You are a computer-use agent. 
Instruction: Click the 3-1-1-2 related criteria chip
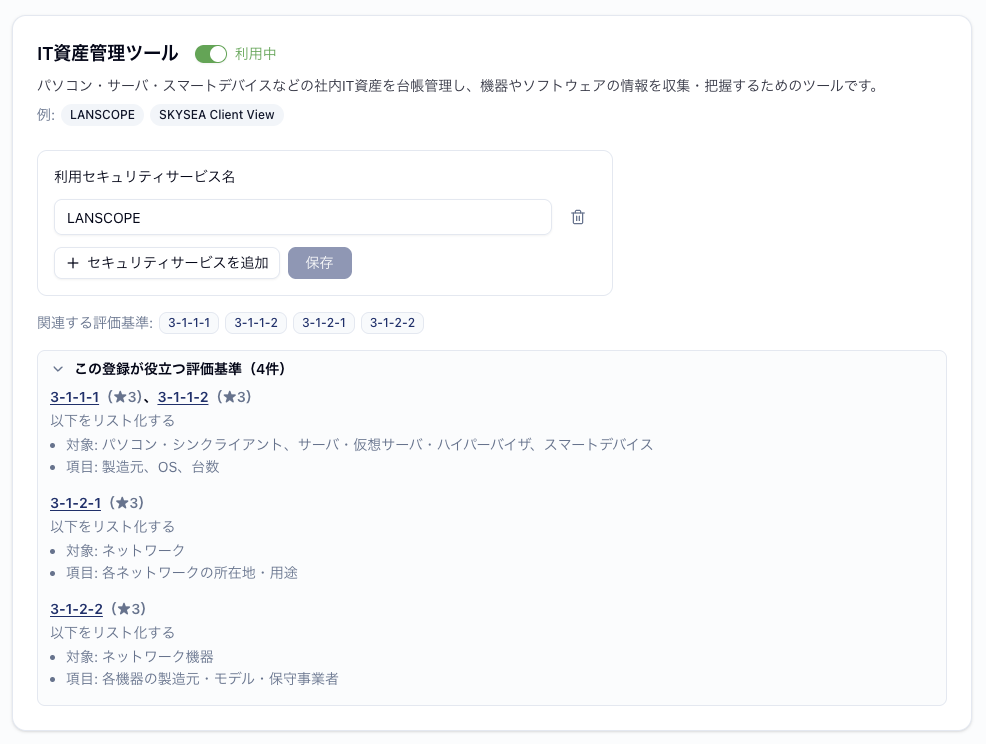click(x=256, y=323)
